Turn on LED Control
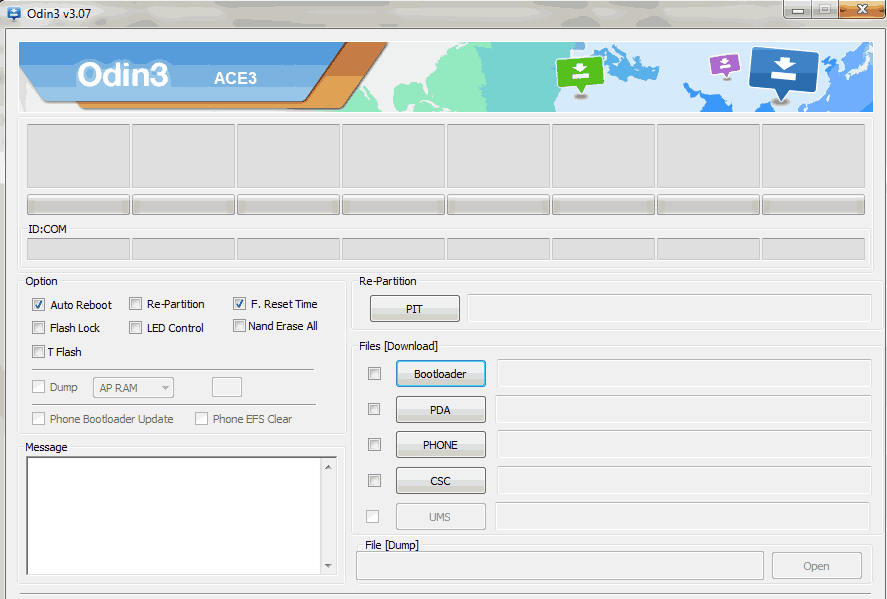The height and width of the screenshot is (599, 887). 135,327
